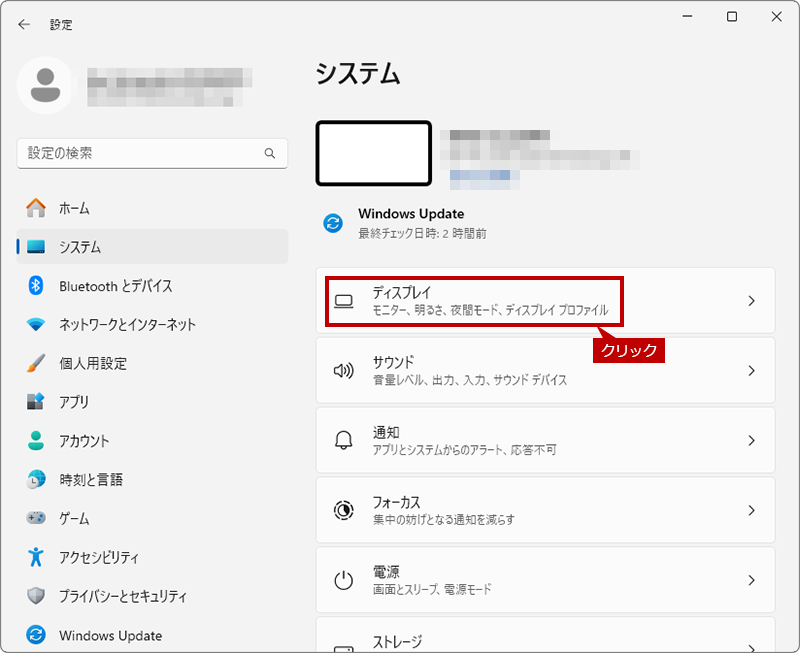Open ホーム in the sidebar
The width and height of the screenshot is (800, 653).
(x=153, y=208)
